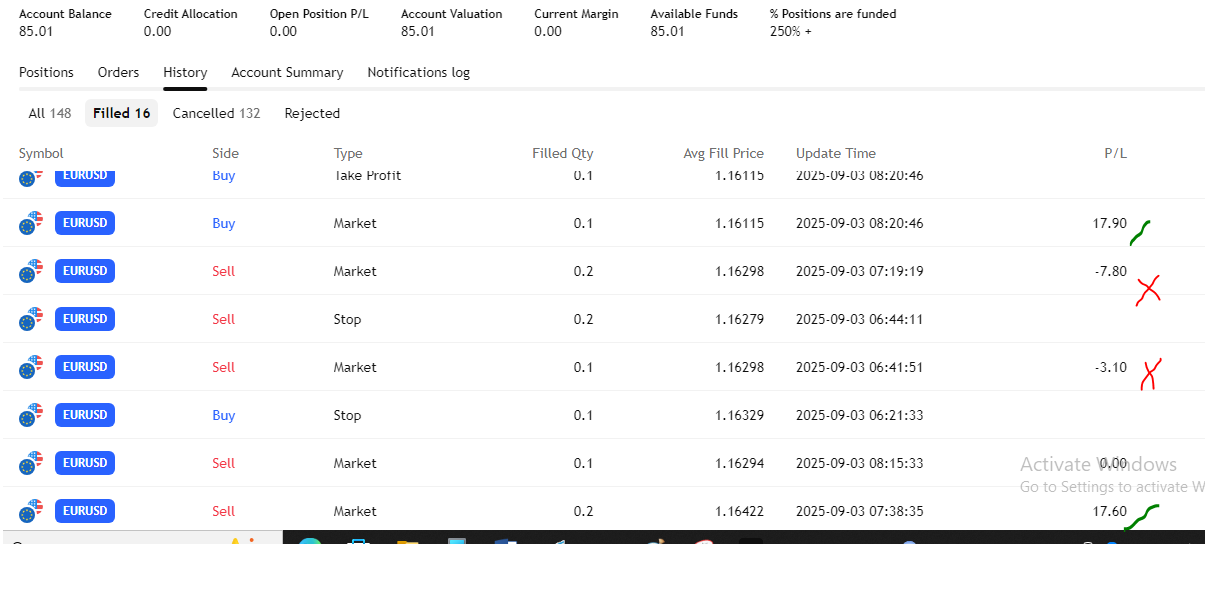Click the Symbol column header

(41, 153)
